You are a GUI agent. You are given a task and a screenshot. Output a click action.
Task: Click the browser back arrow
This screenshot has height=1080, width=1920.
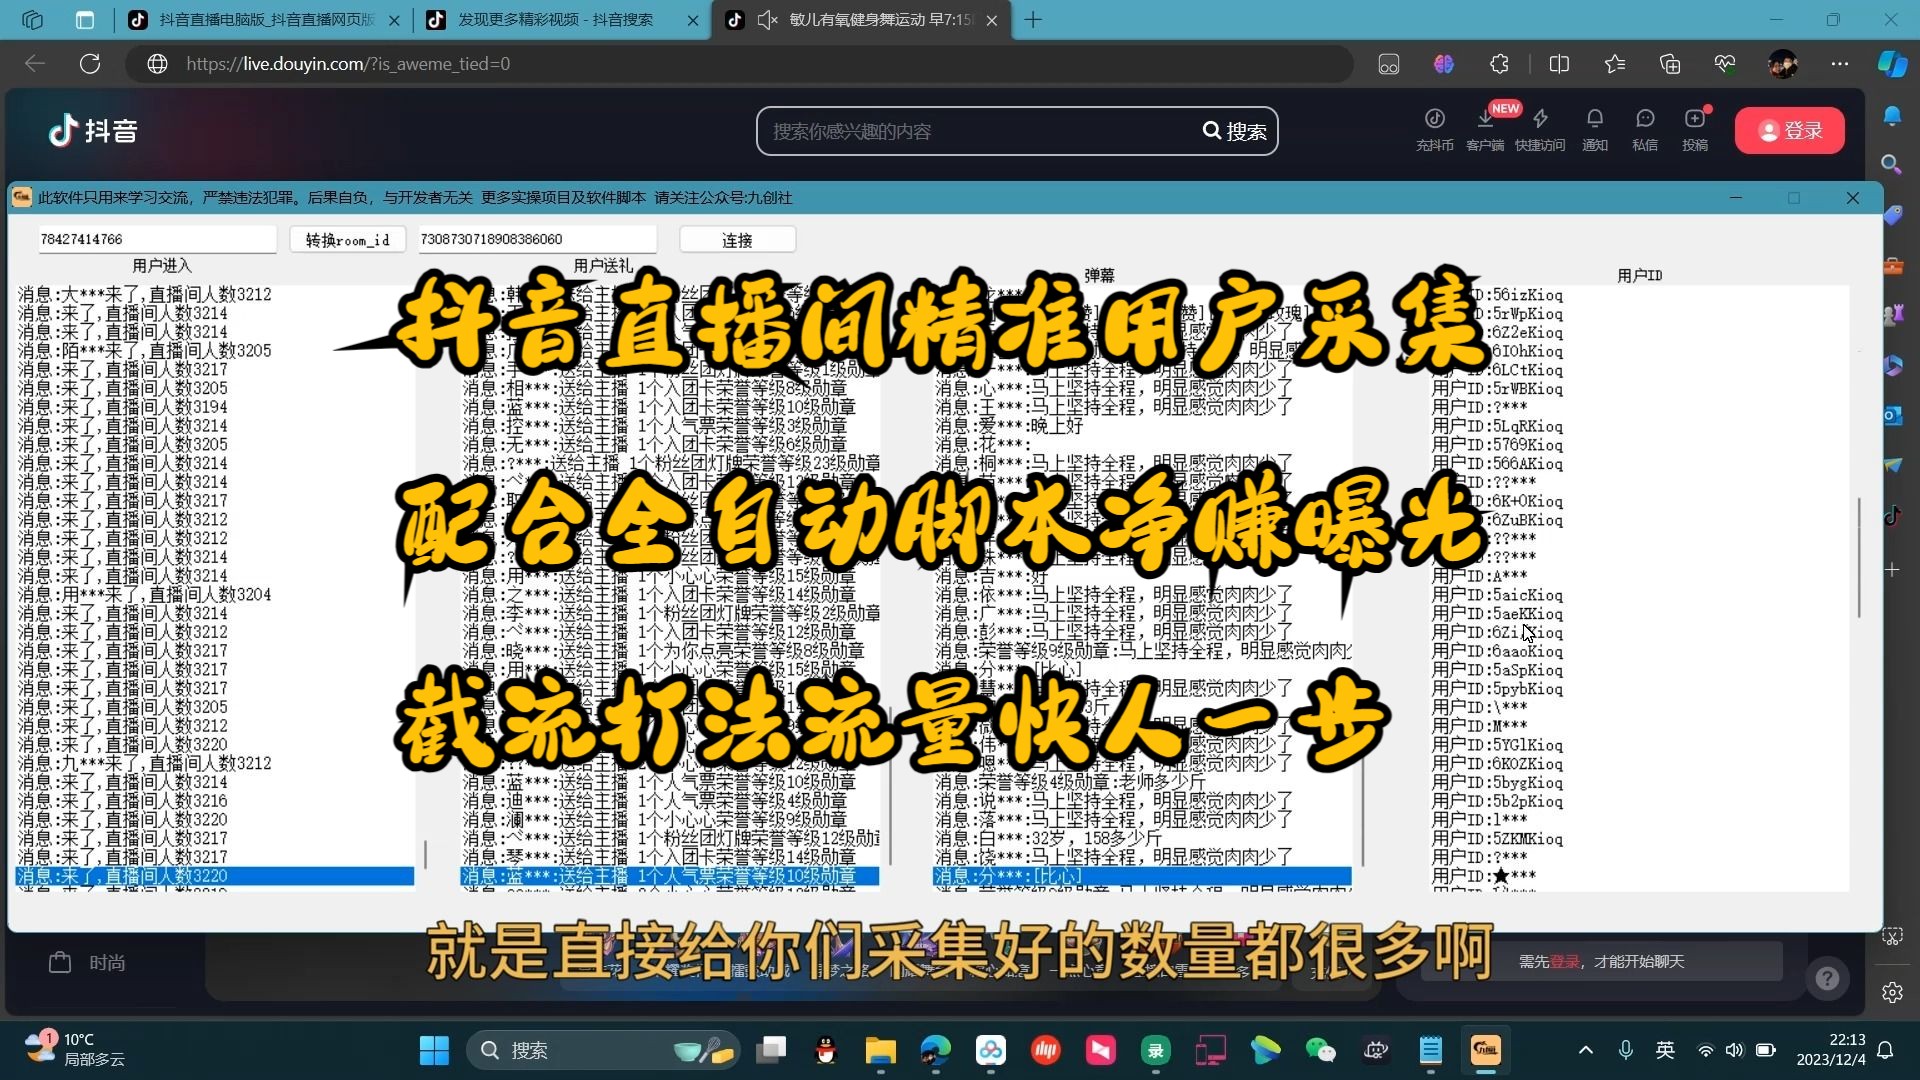pos(35,64)
